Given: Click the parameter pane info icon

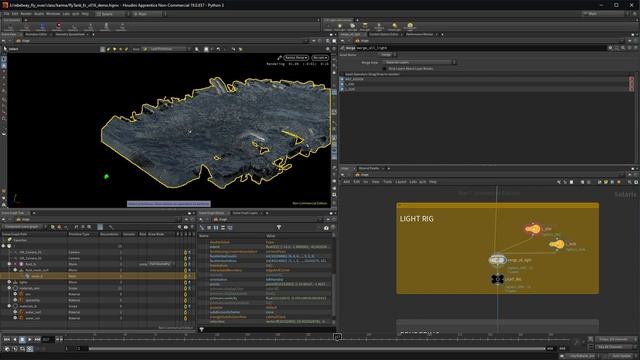Looking at the screenshot, I should 629,48.
